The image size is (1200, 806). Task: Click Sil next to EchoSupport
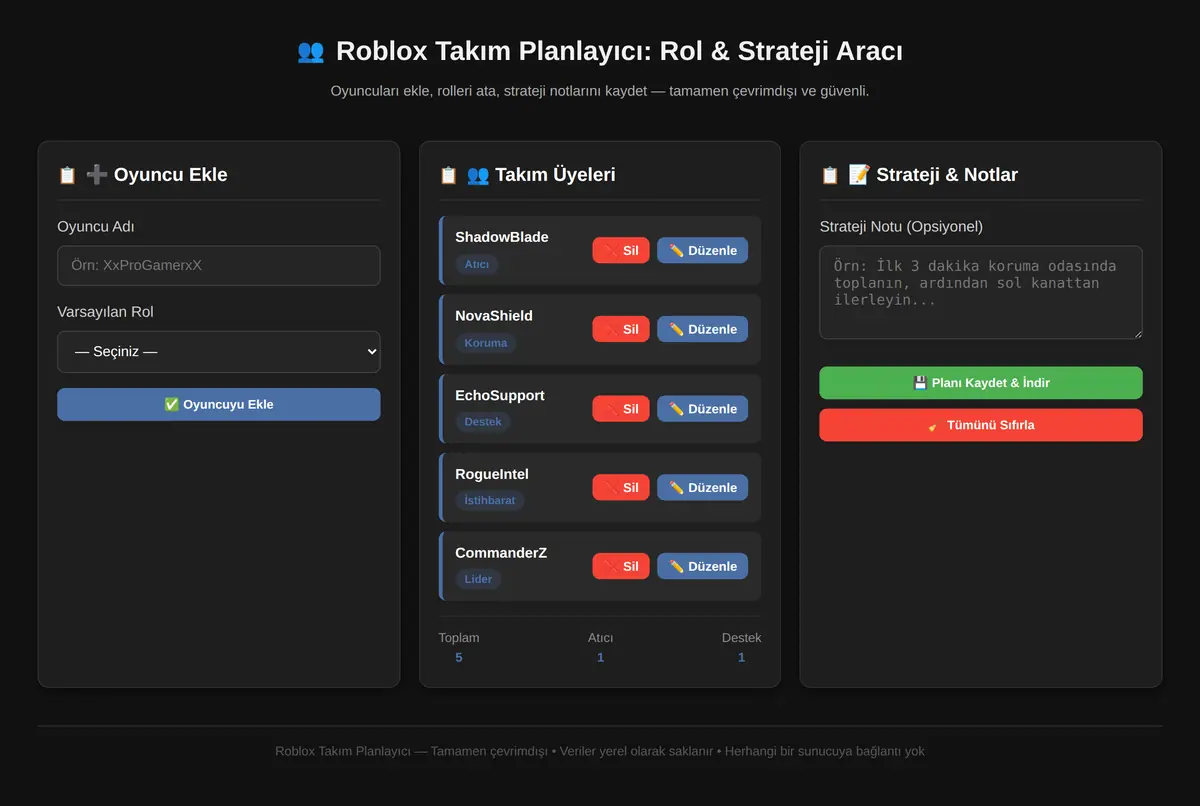click(x=621, y=408)
